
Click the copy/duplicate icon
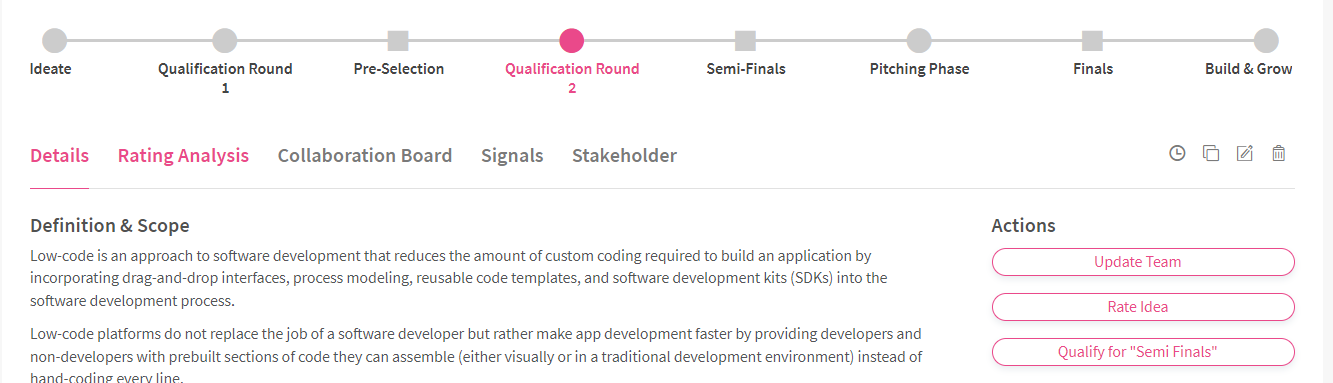tap(1211, 153)
